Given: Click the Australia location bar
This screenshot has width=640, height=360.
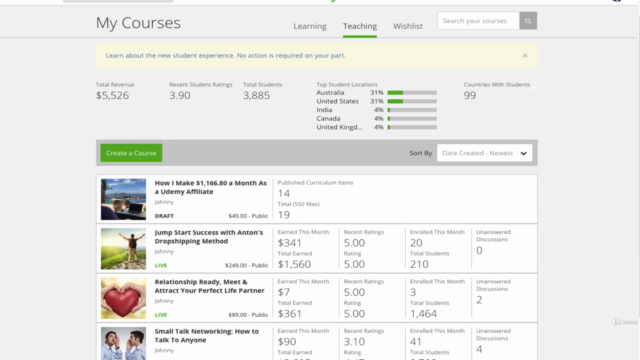Looking at the screenshot, I should pyautogui.click(x=412, y=93).
